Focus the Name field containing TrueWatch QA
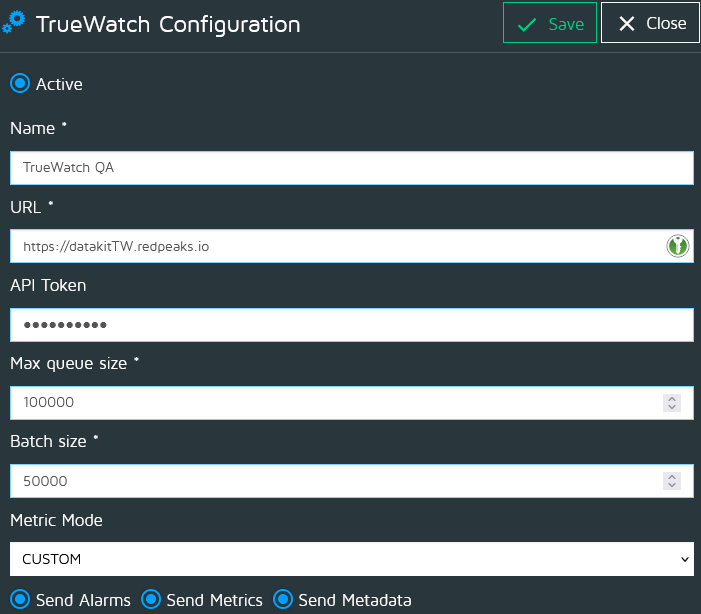 pos(351,168)
